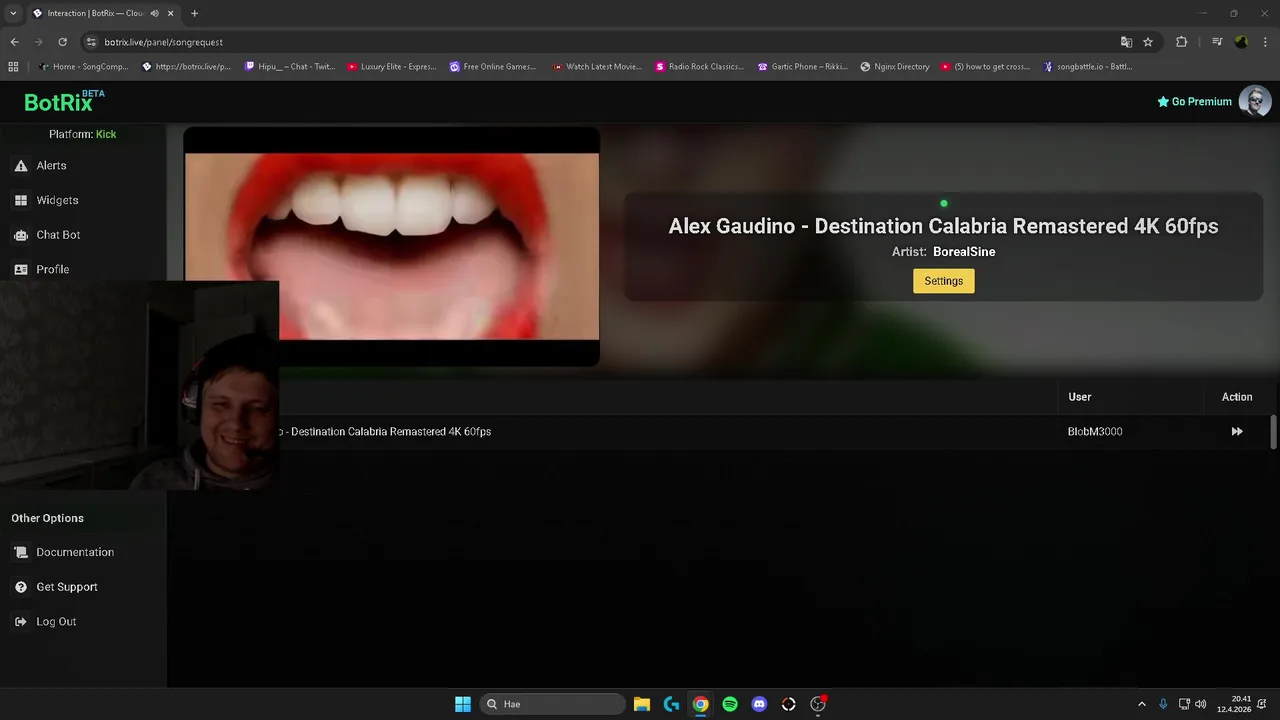Open a new browser tab
This screenshot has width=1280, height=720.
194,13
